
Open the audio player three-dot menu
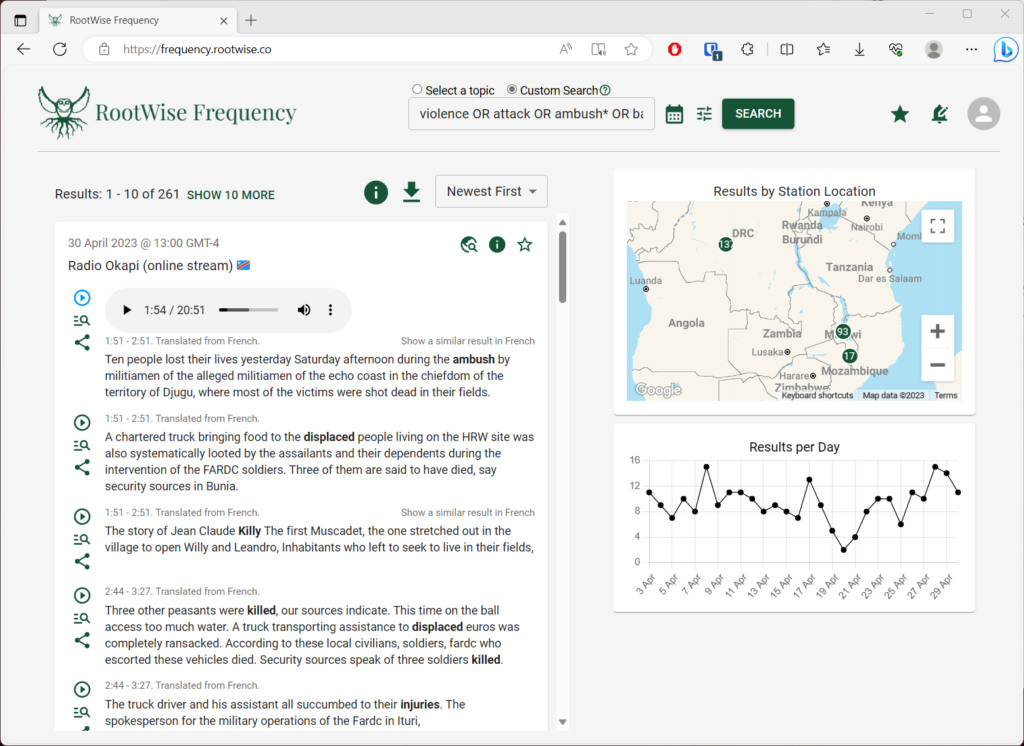click(330, 309)
